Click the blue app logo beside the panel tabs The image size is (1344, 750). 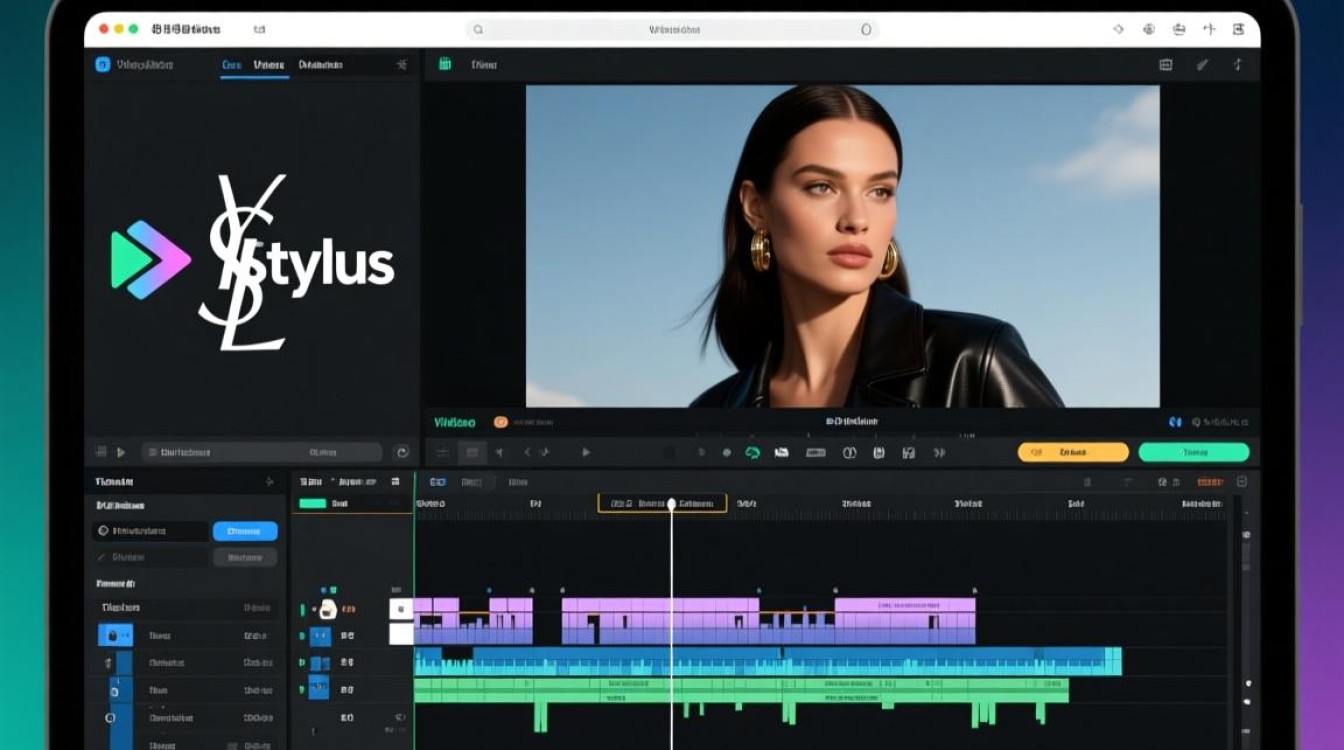pyautogui.click(x=102, y=65)
